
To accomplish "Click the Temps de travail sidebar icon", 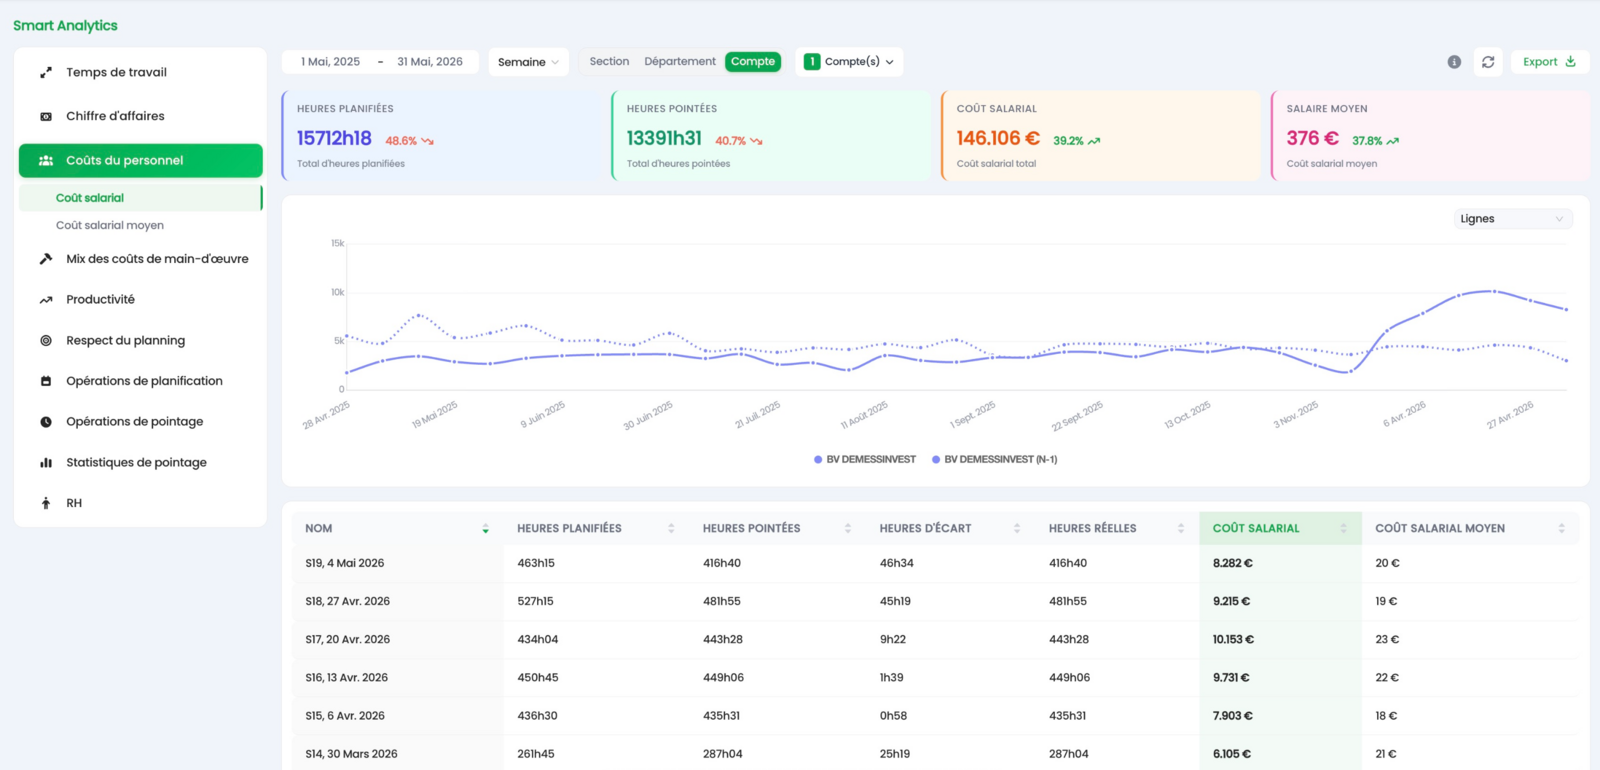I will click(46, 73).
